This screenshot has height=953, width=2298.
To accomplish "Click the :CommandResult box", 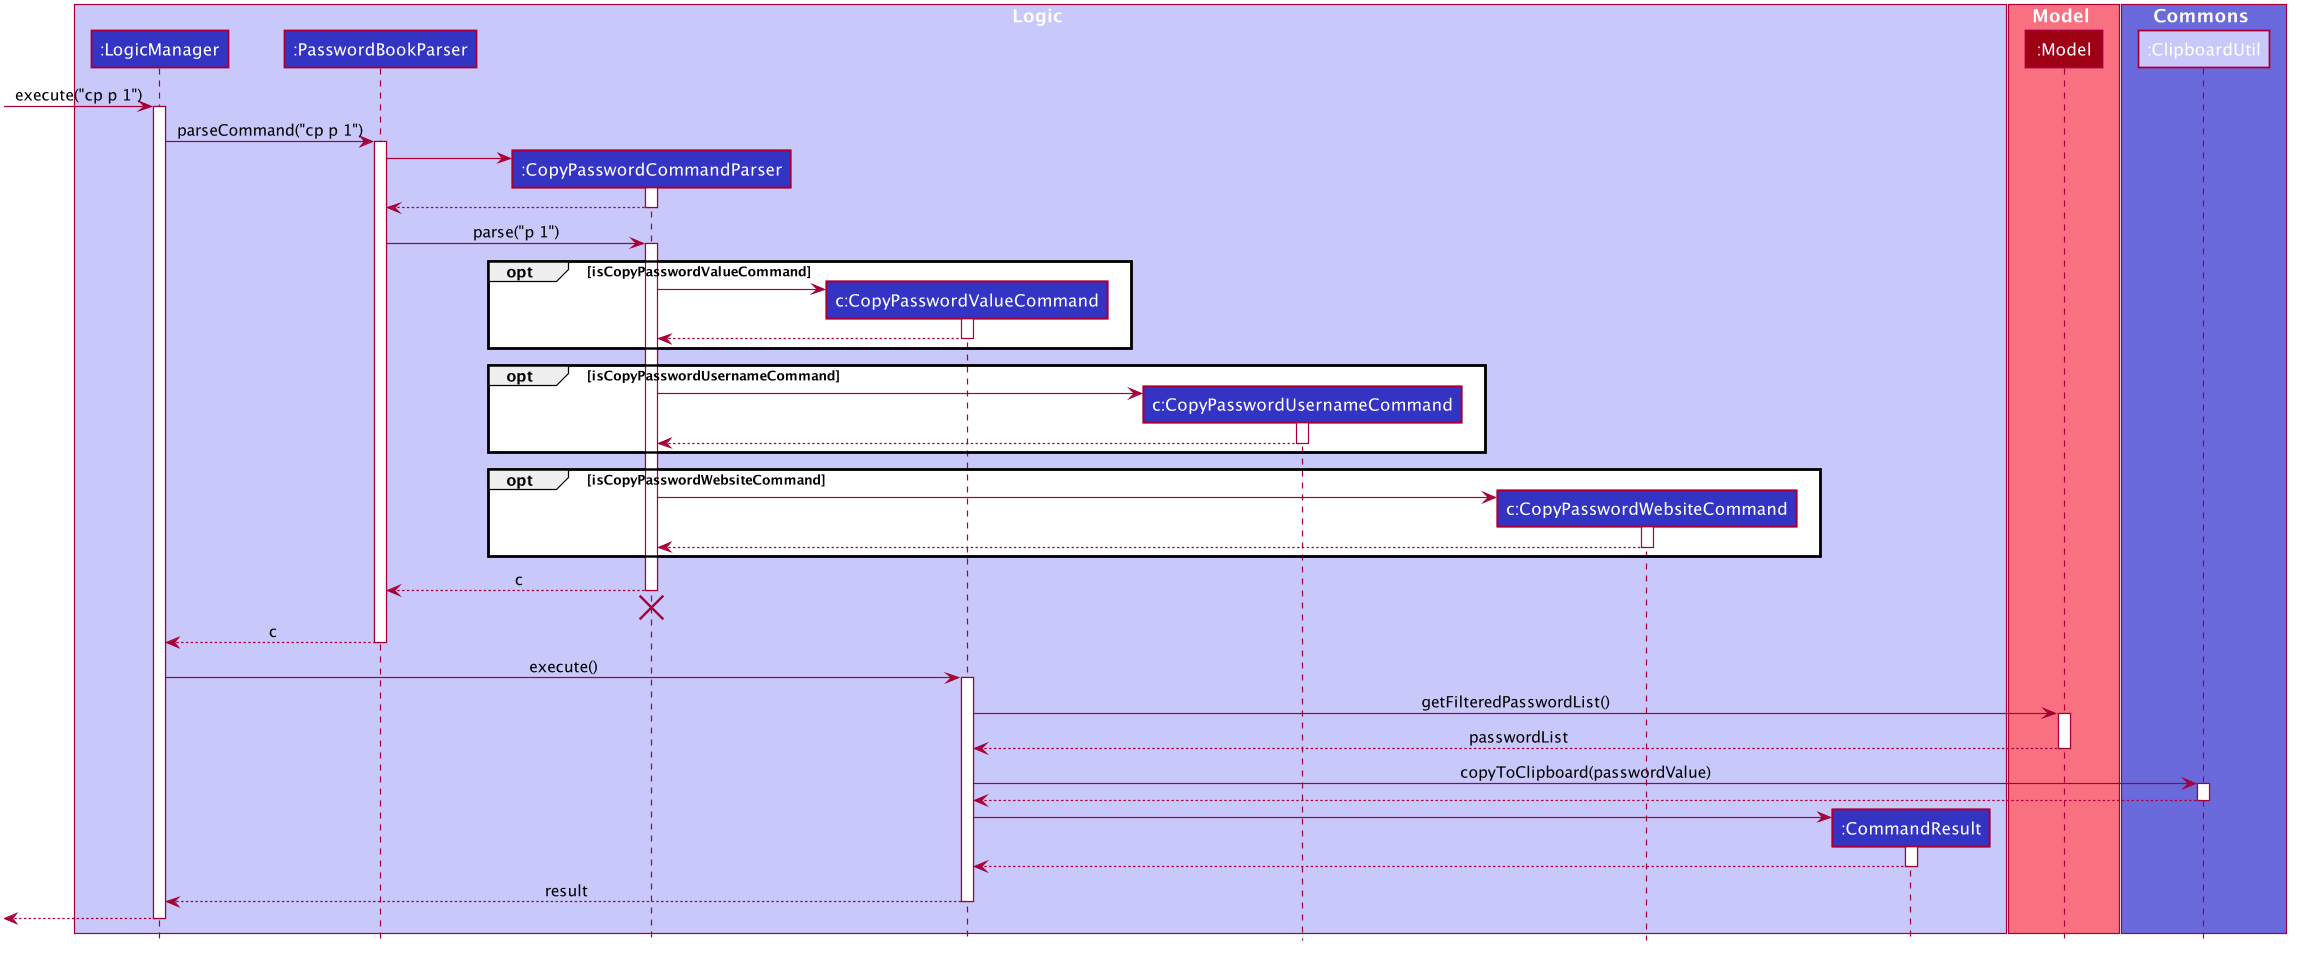I will 1911,828.
